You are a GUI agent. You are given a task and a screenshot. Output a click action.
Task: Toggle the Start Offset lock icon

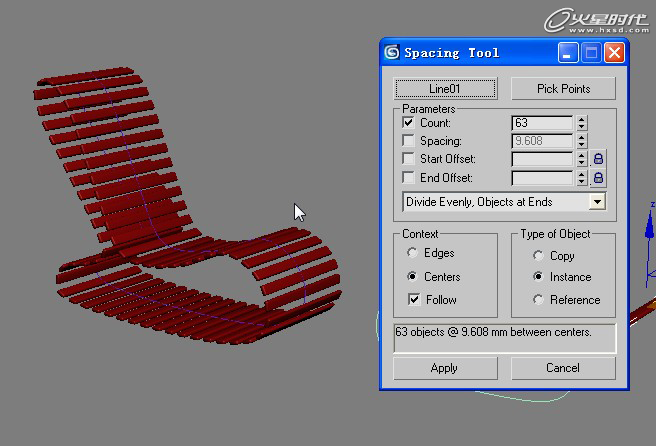599,159
